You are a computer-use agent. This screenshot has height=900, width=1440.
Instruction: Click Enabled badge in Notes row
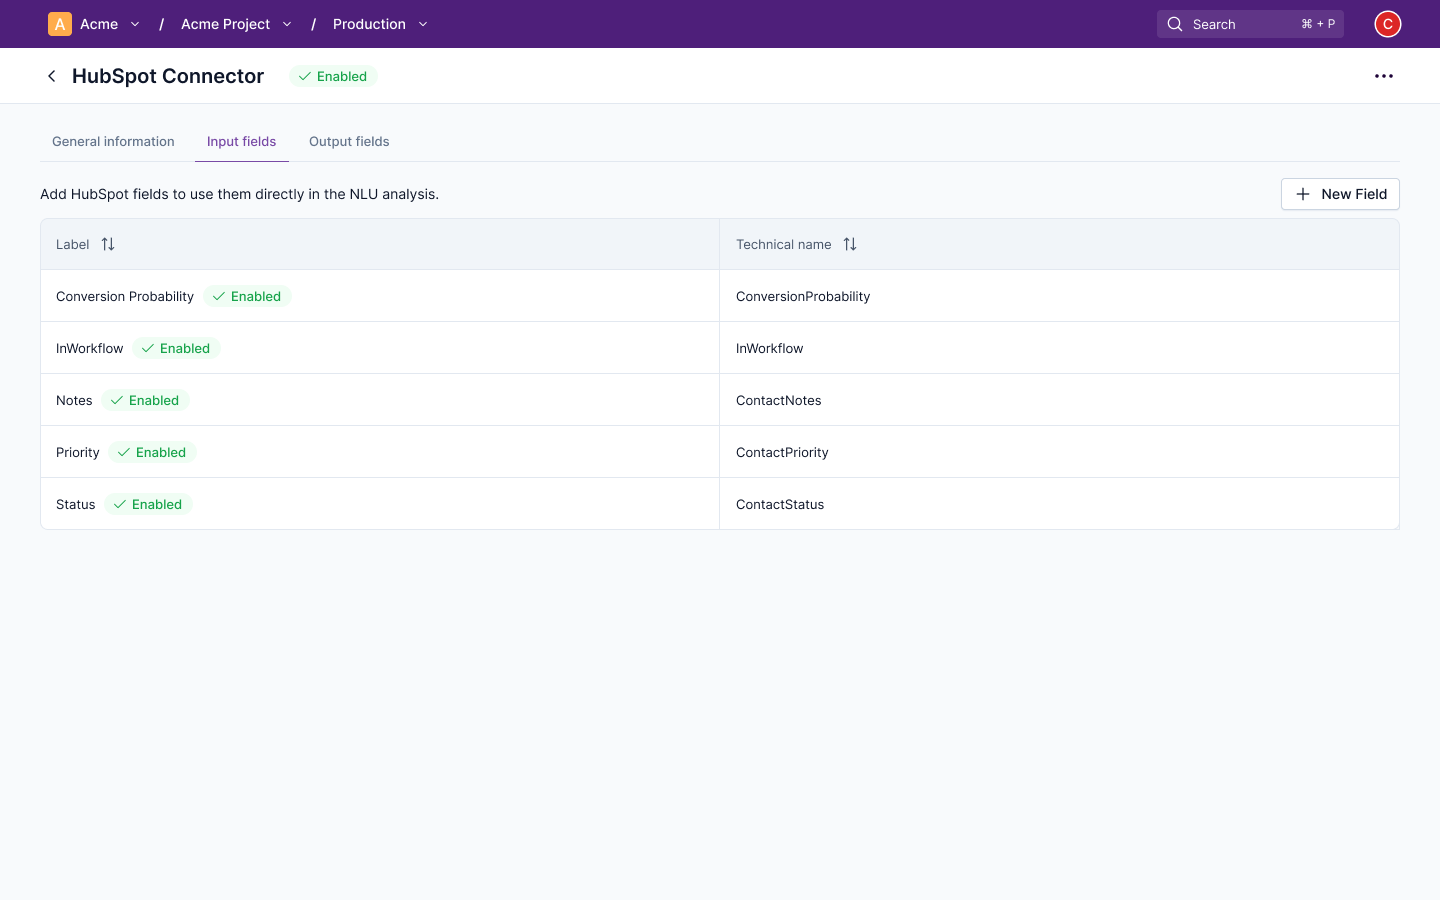tap(145, 400)
